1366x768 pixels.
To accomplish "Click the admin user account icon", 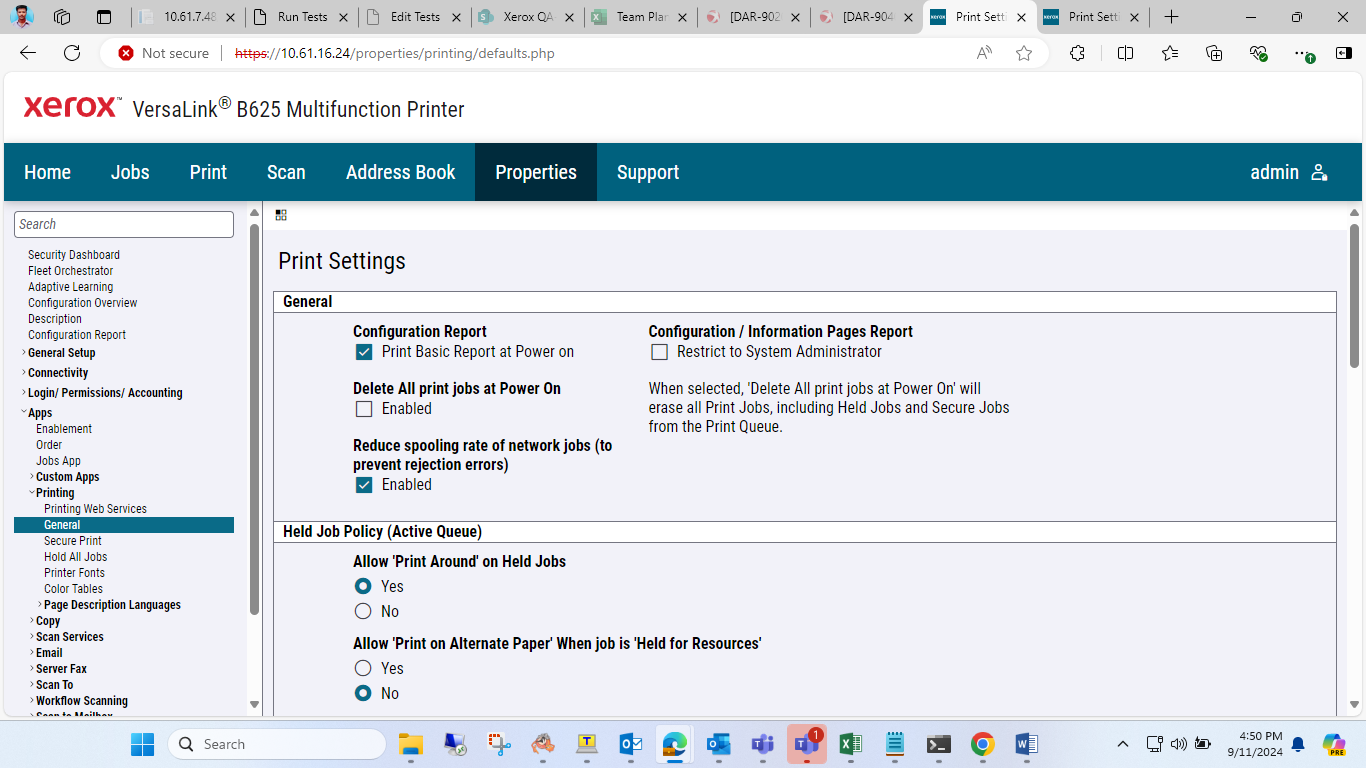I will coord(1319,172).
